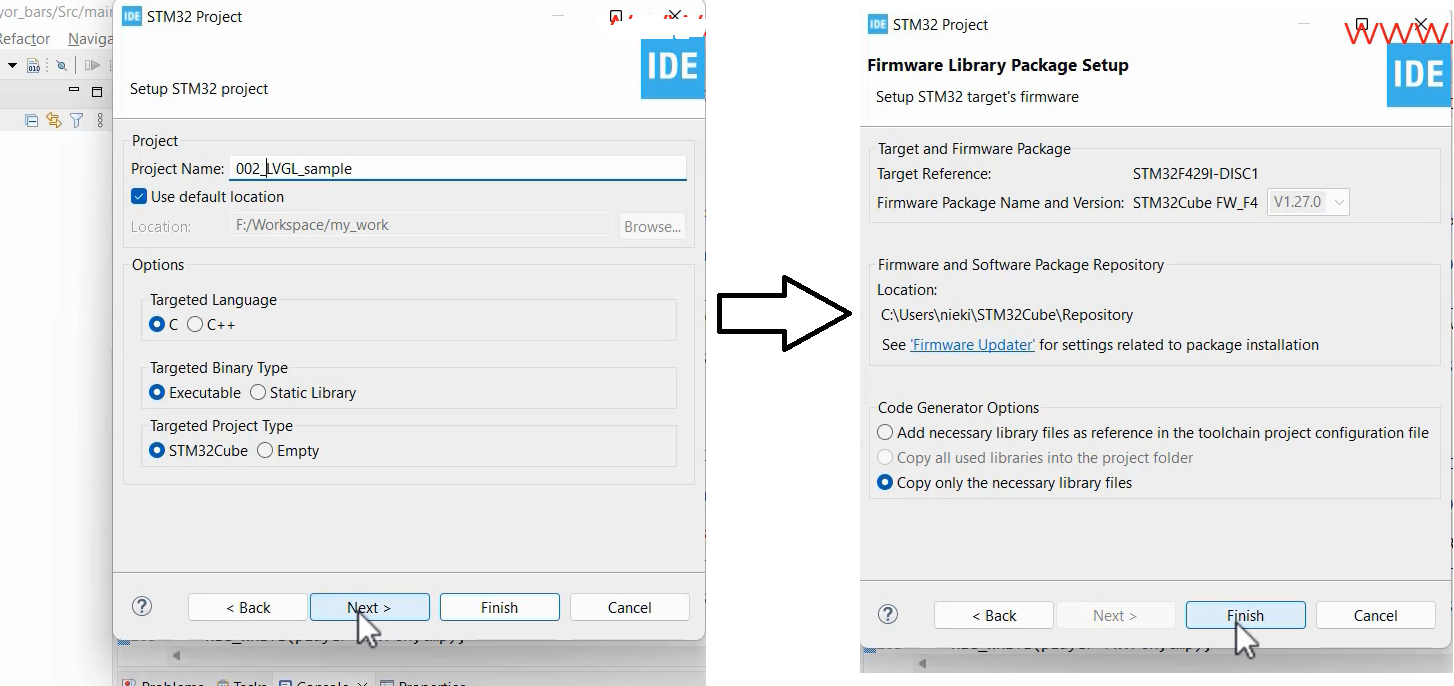This screenshot has height=686, width=1454.
Task: Click Cancel in Firmware Library Package Setup dialog
Action: 1376,615
